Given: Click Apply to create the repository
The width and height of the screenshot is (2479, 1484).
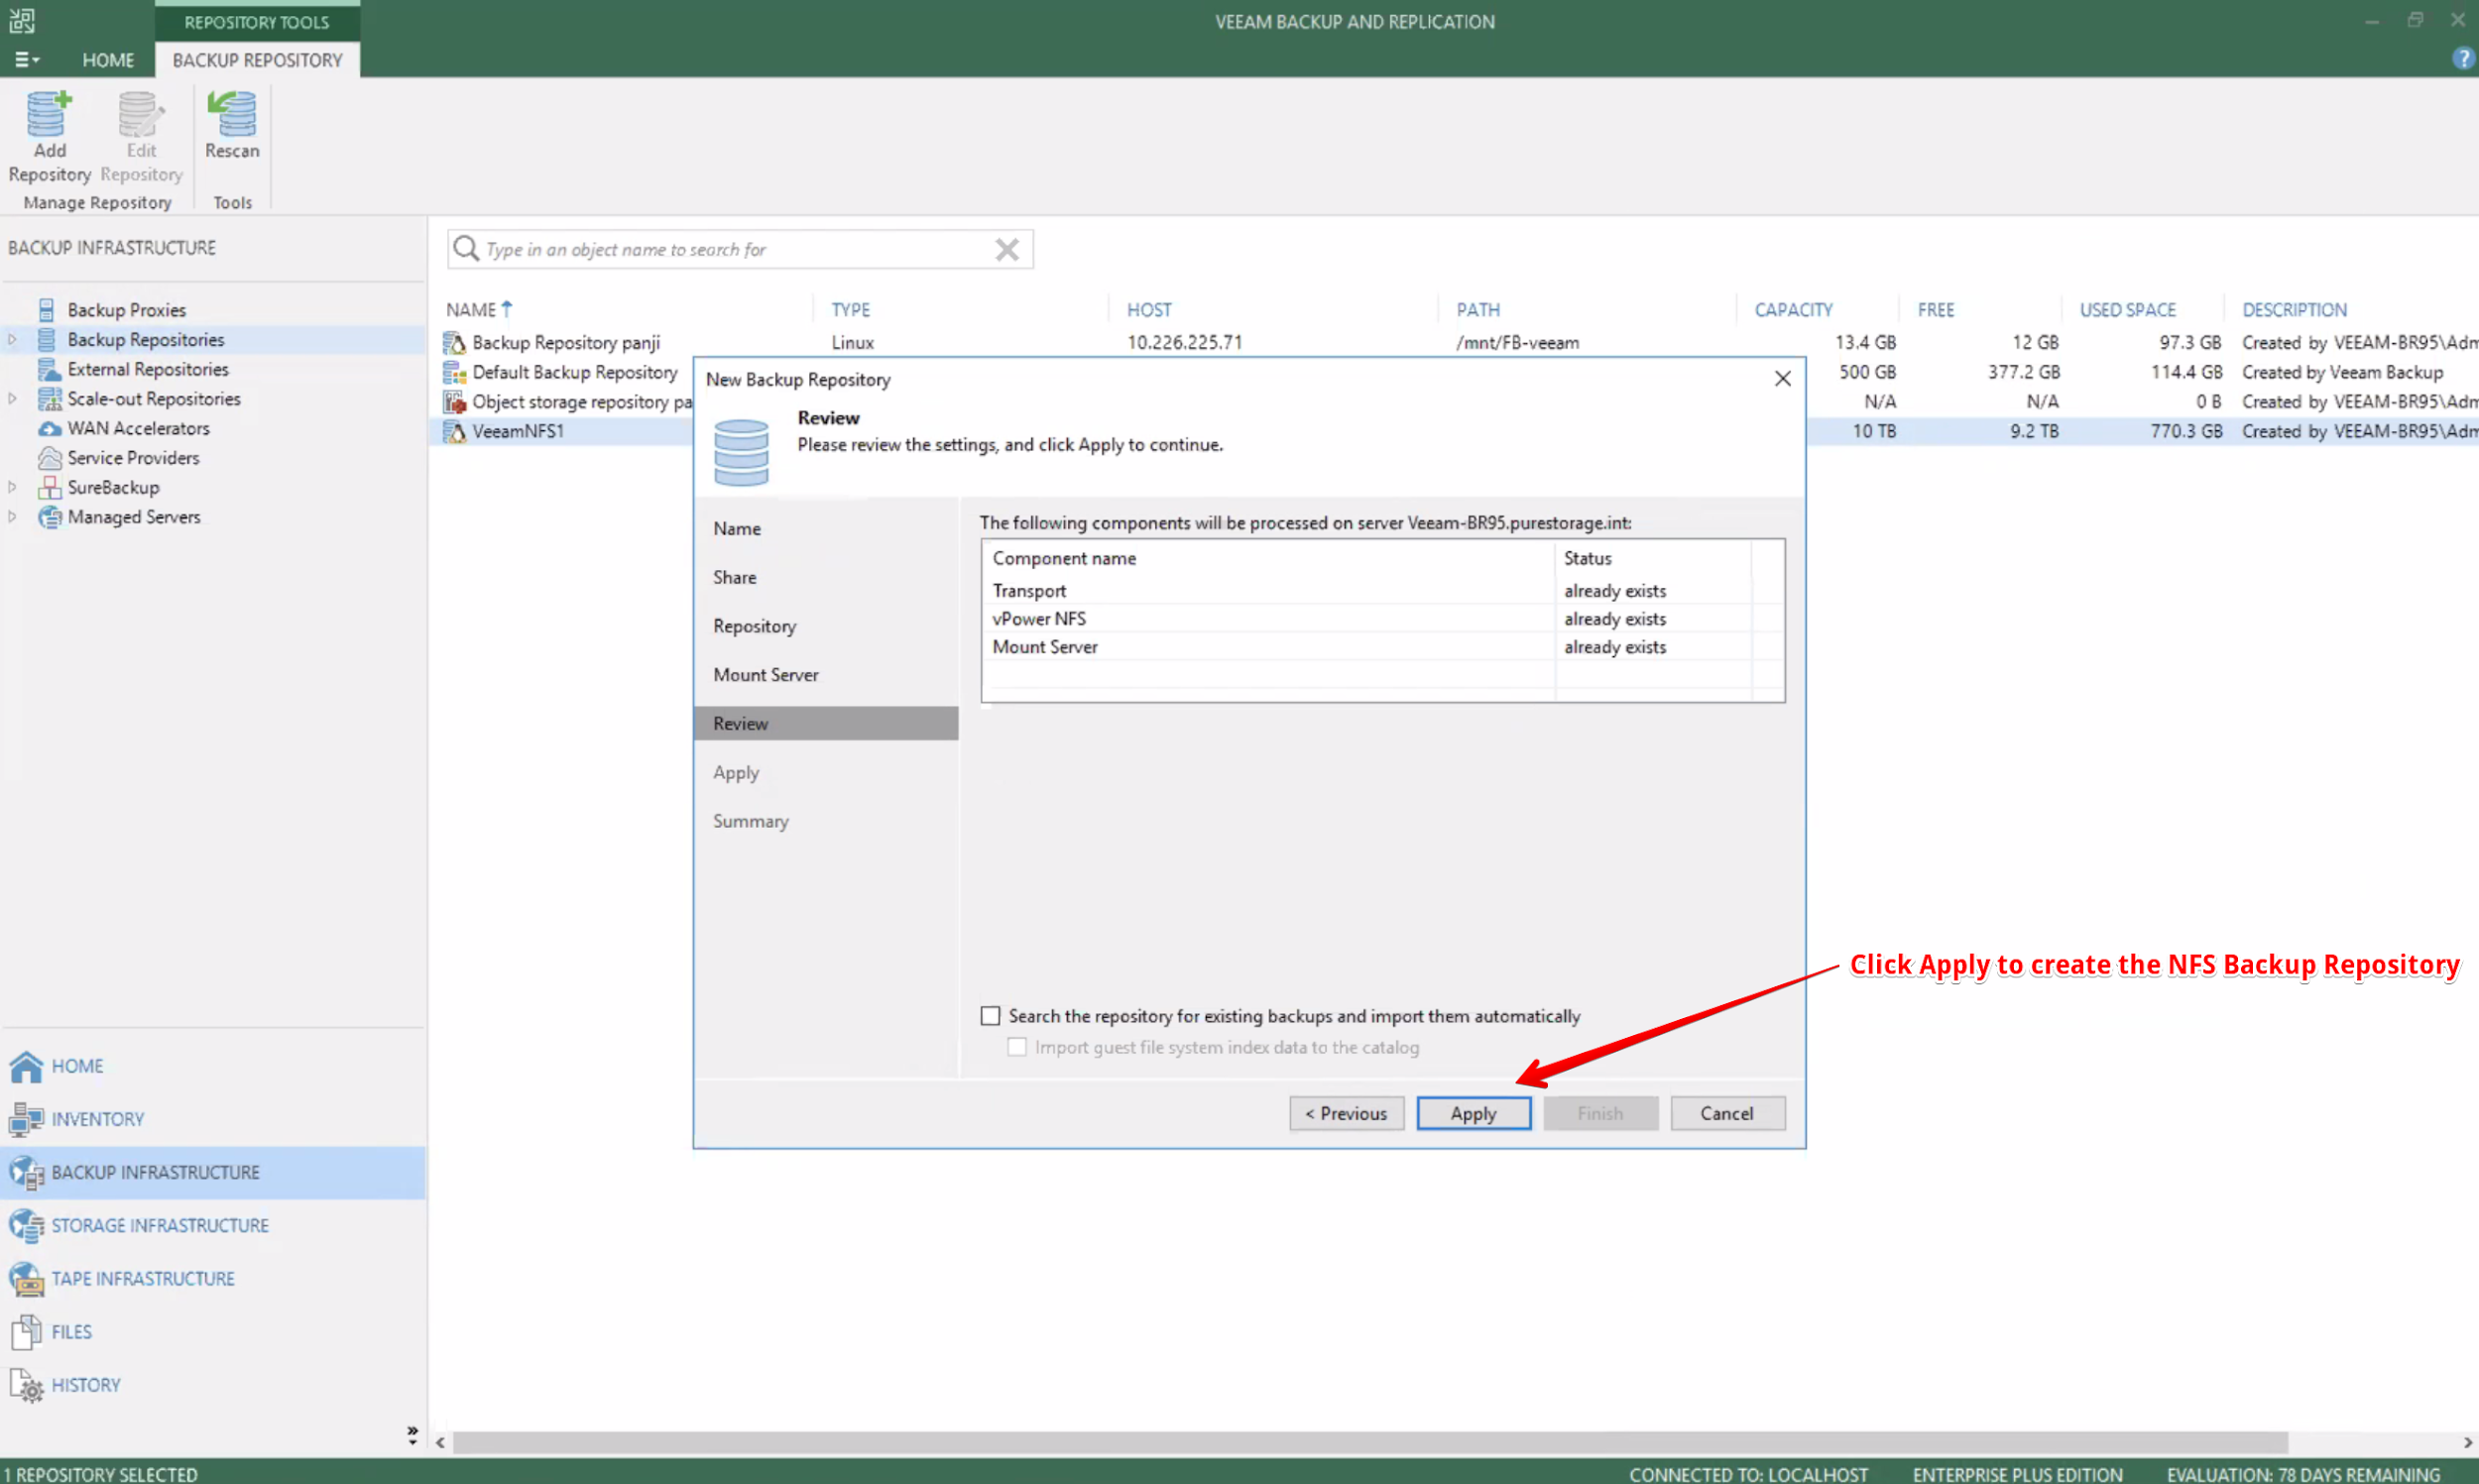Looking at the screenshot, I should [x=1473, y=1114].
